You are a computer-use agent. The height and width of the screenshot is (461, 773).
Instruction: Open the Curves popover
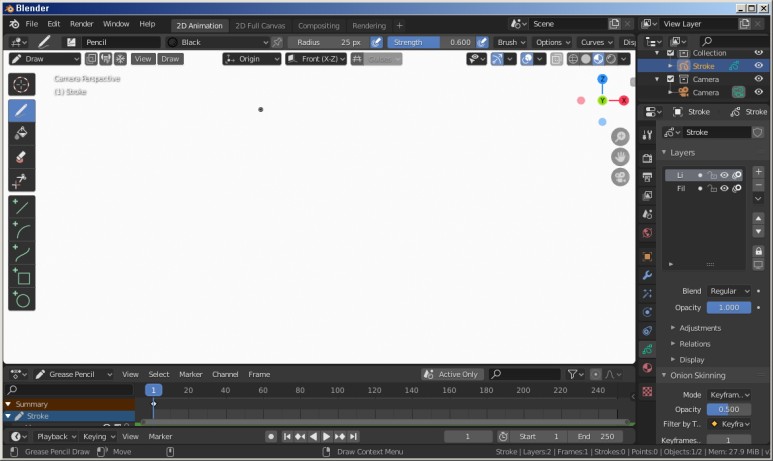(x=596, y=42)
